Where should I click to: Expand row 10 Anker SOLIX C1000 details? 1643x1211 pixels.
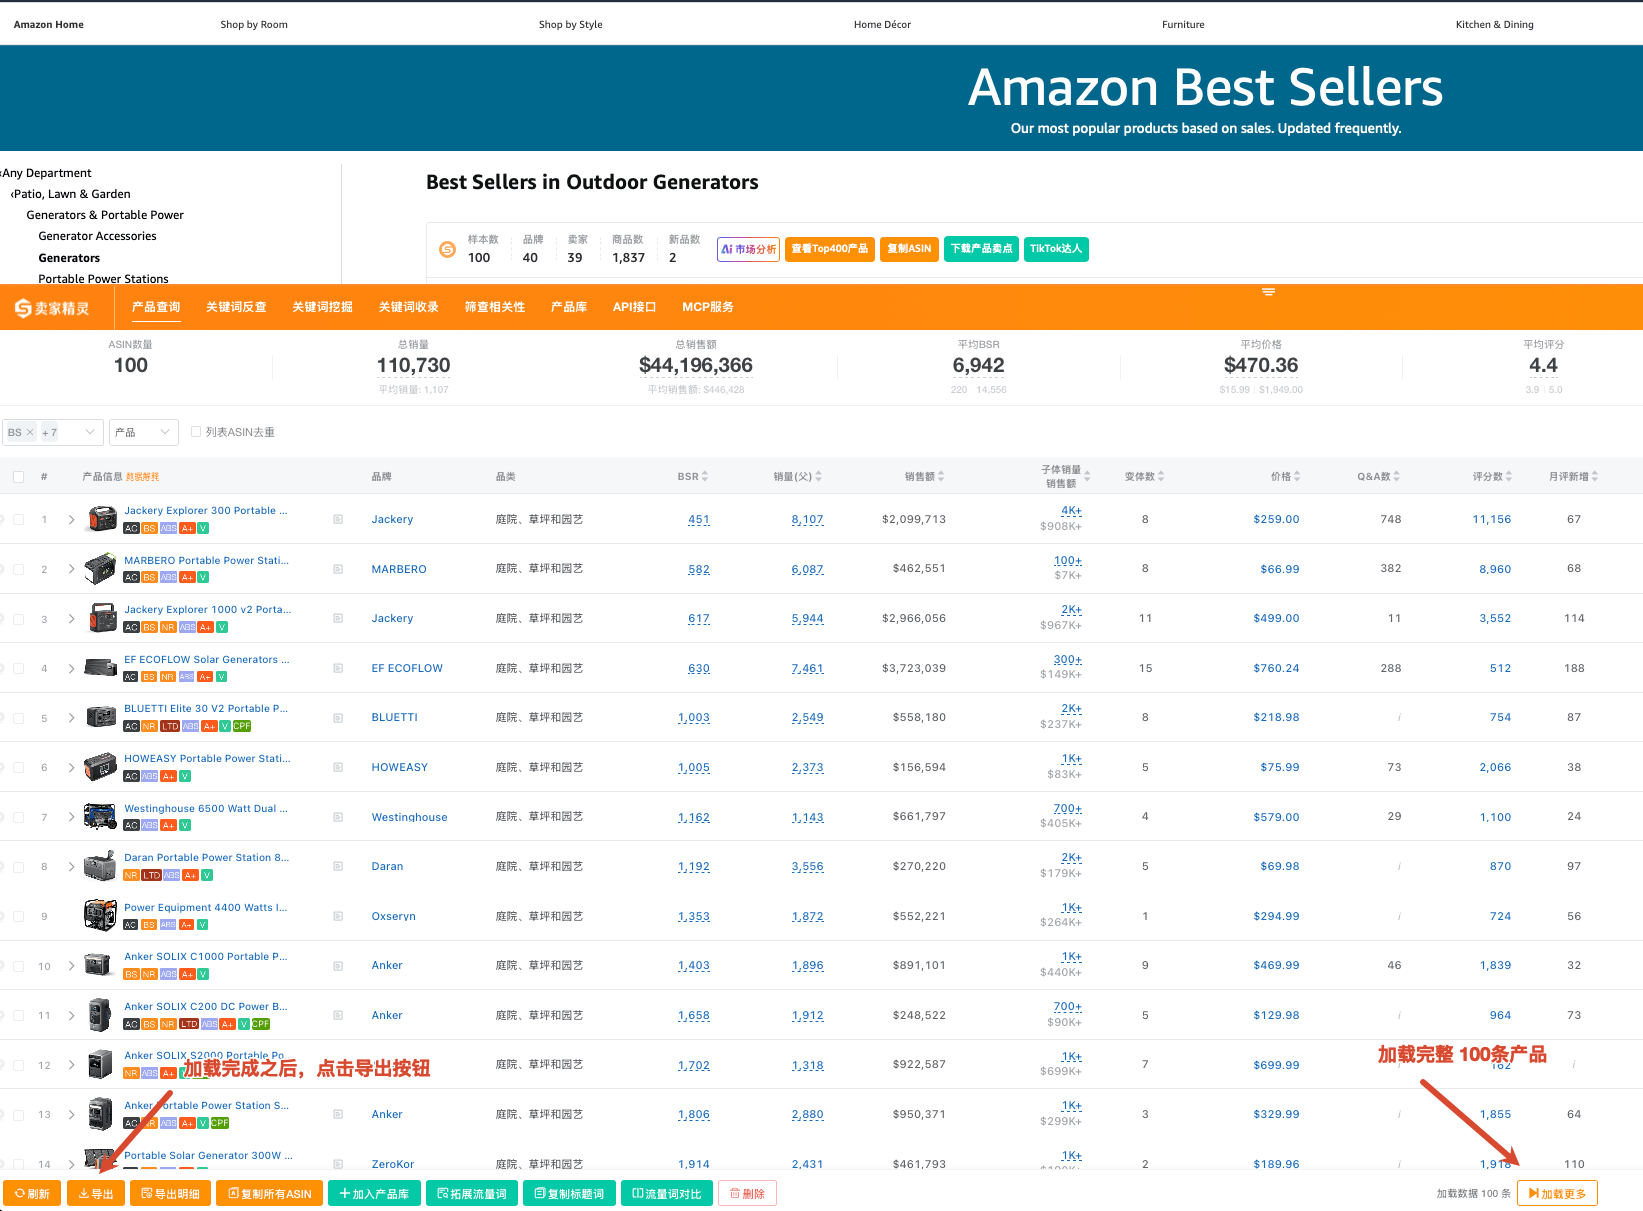(71, 966)
